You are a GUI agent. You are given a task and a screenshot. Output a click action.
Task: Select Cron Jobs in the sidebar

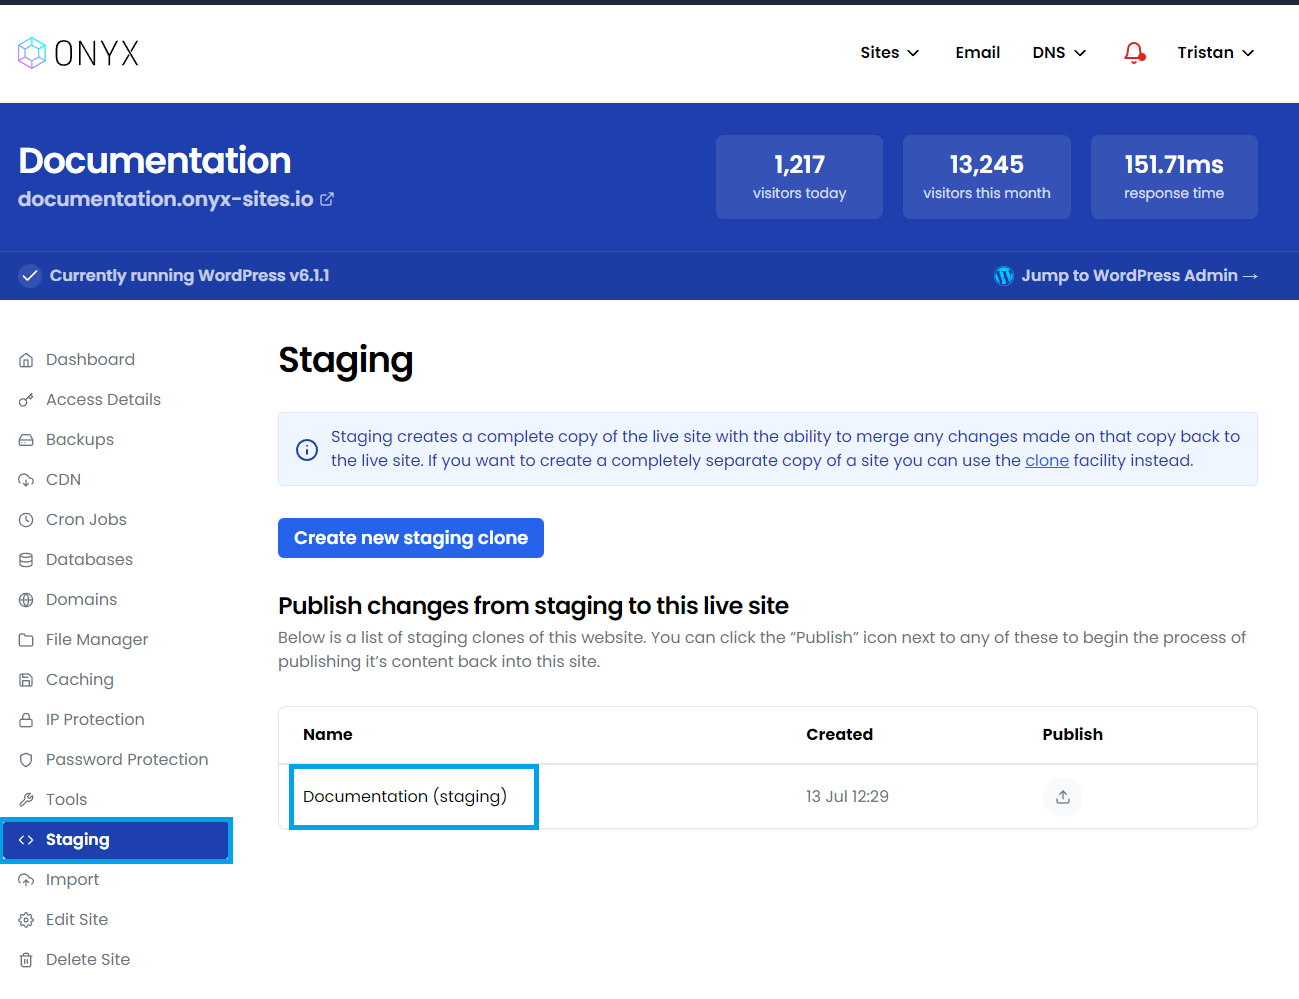tap(86, 519)
